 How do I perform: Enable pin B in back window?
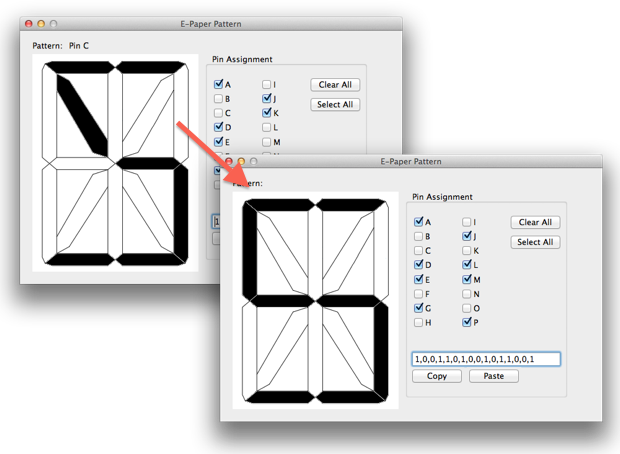pos(218,98)
